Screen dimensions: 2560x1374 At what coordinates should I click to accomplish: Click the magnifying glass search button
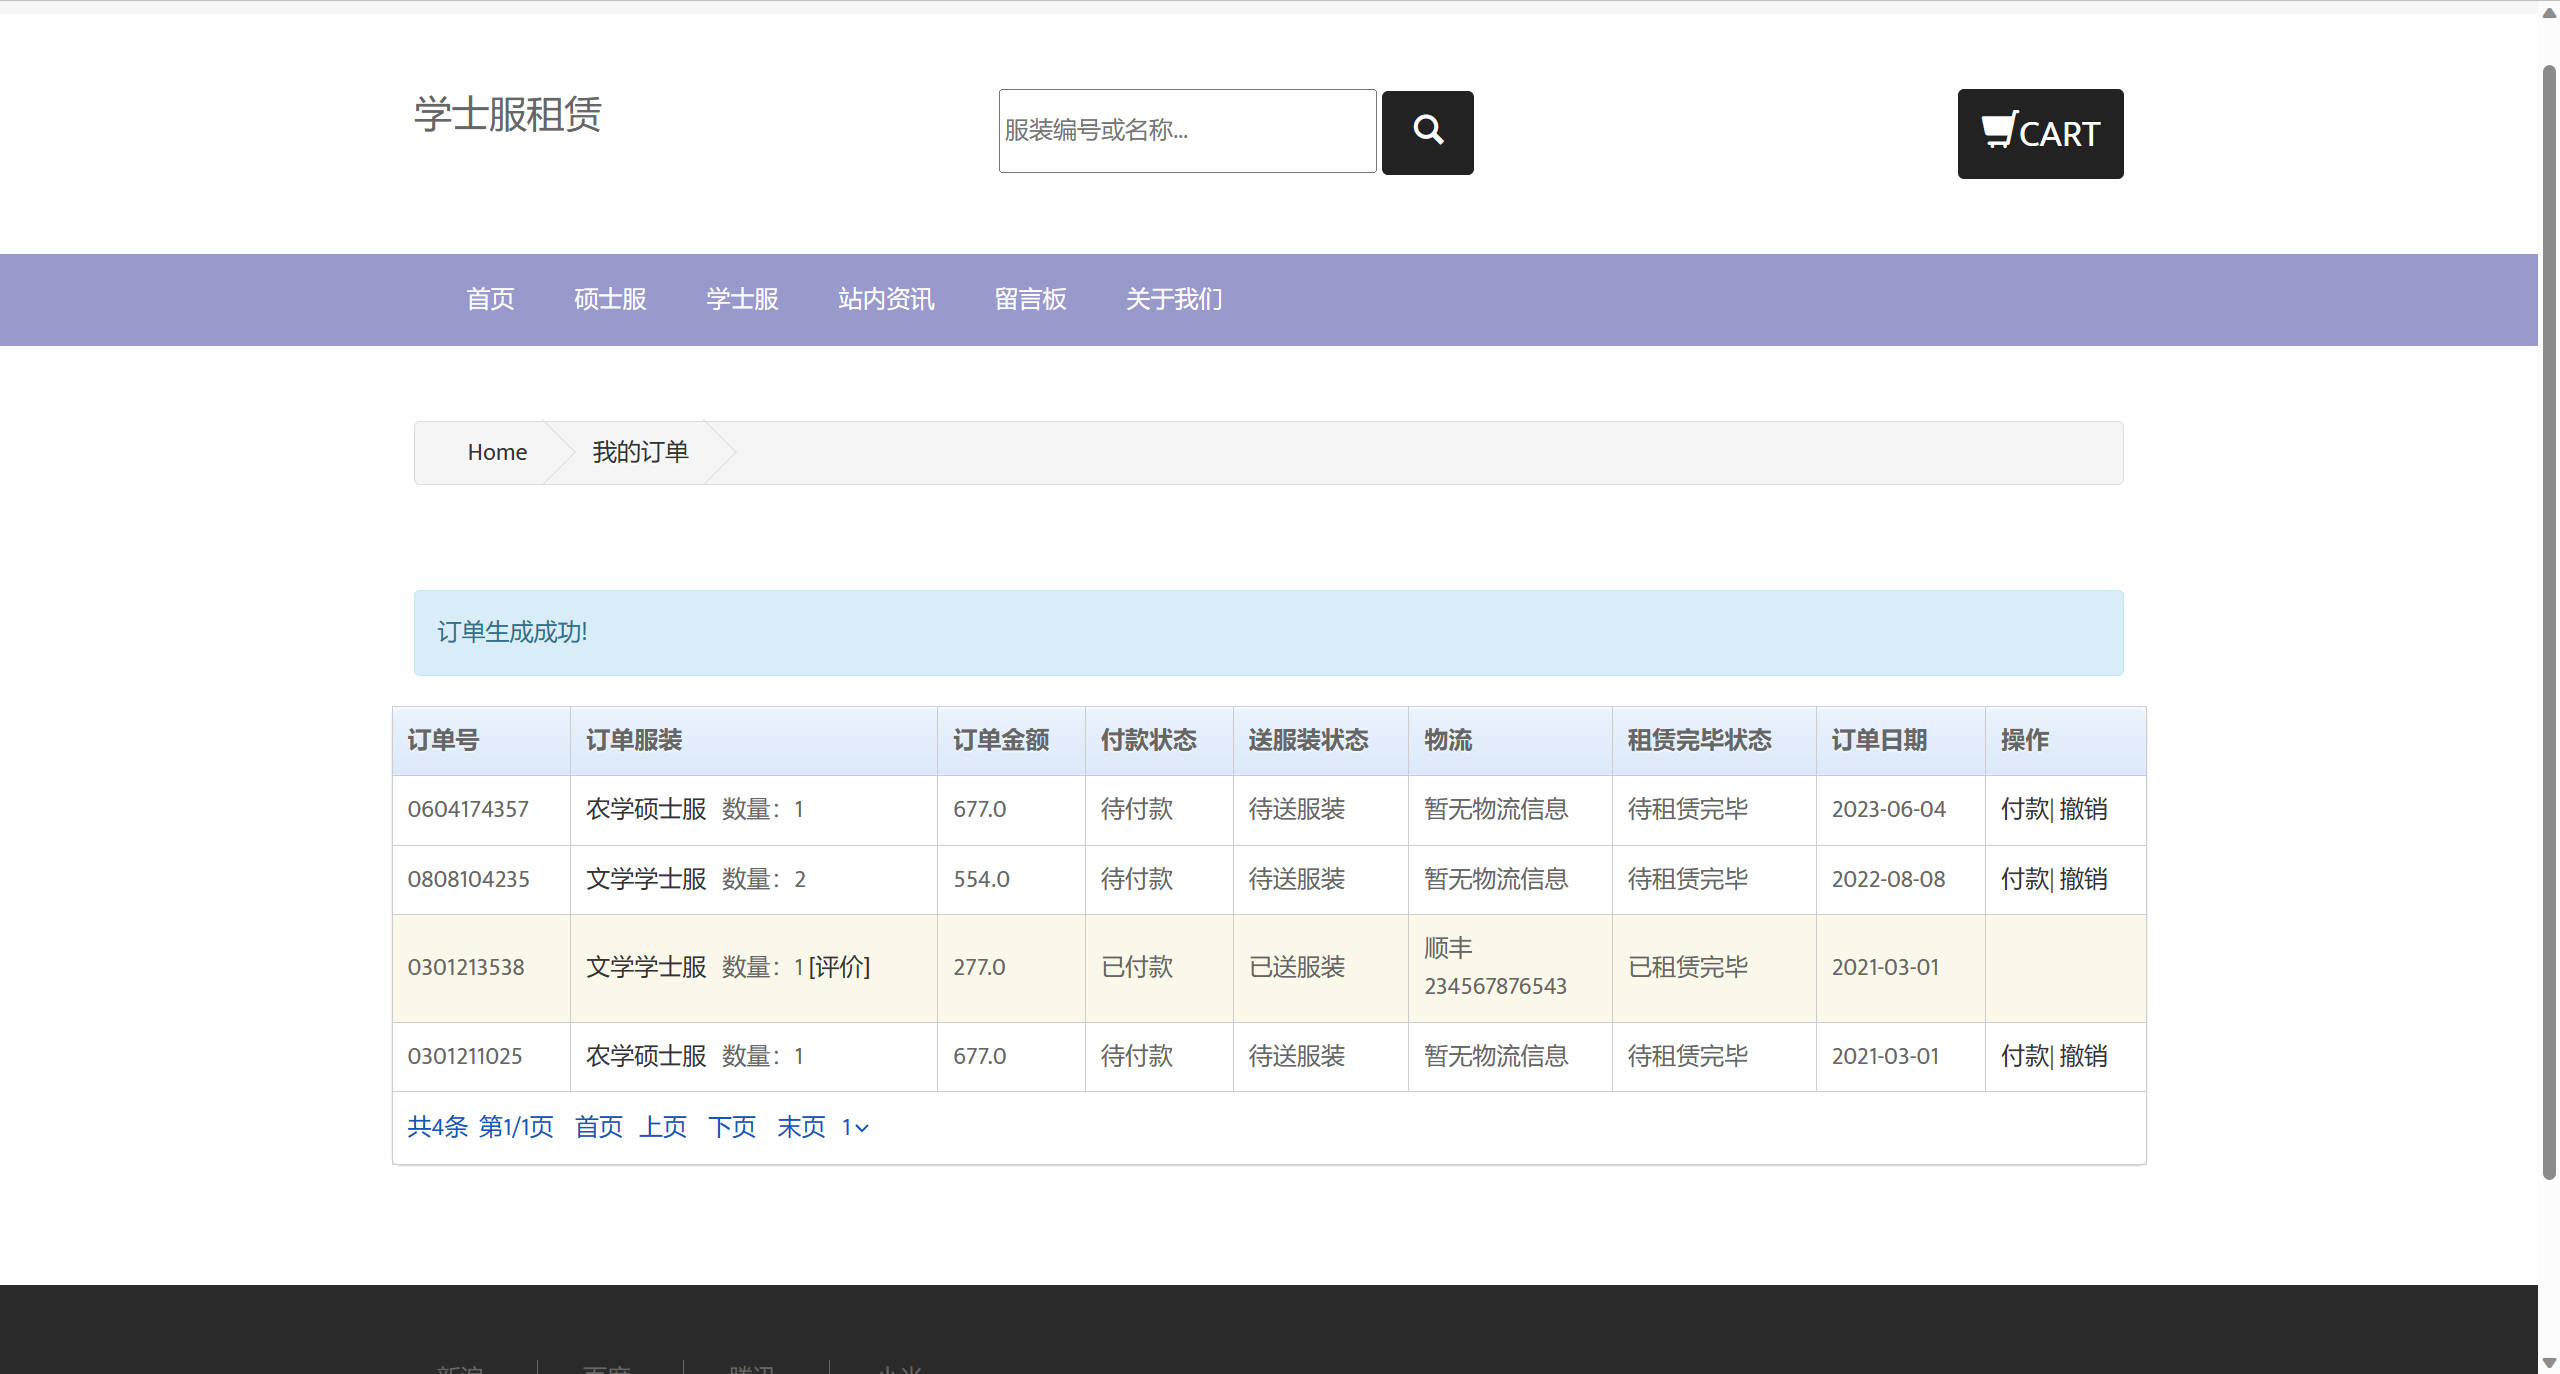pos(1427,132)
